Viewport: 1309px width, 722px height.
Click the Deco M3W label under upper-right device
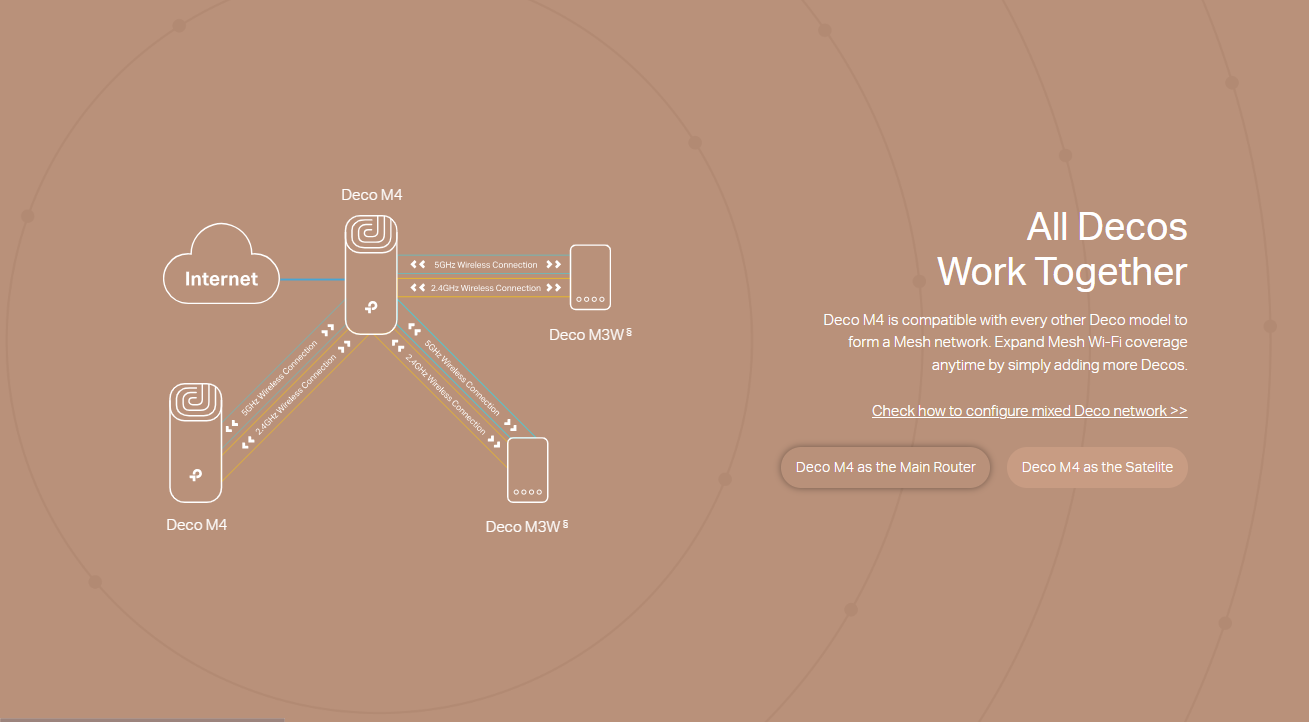[587, 335]
